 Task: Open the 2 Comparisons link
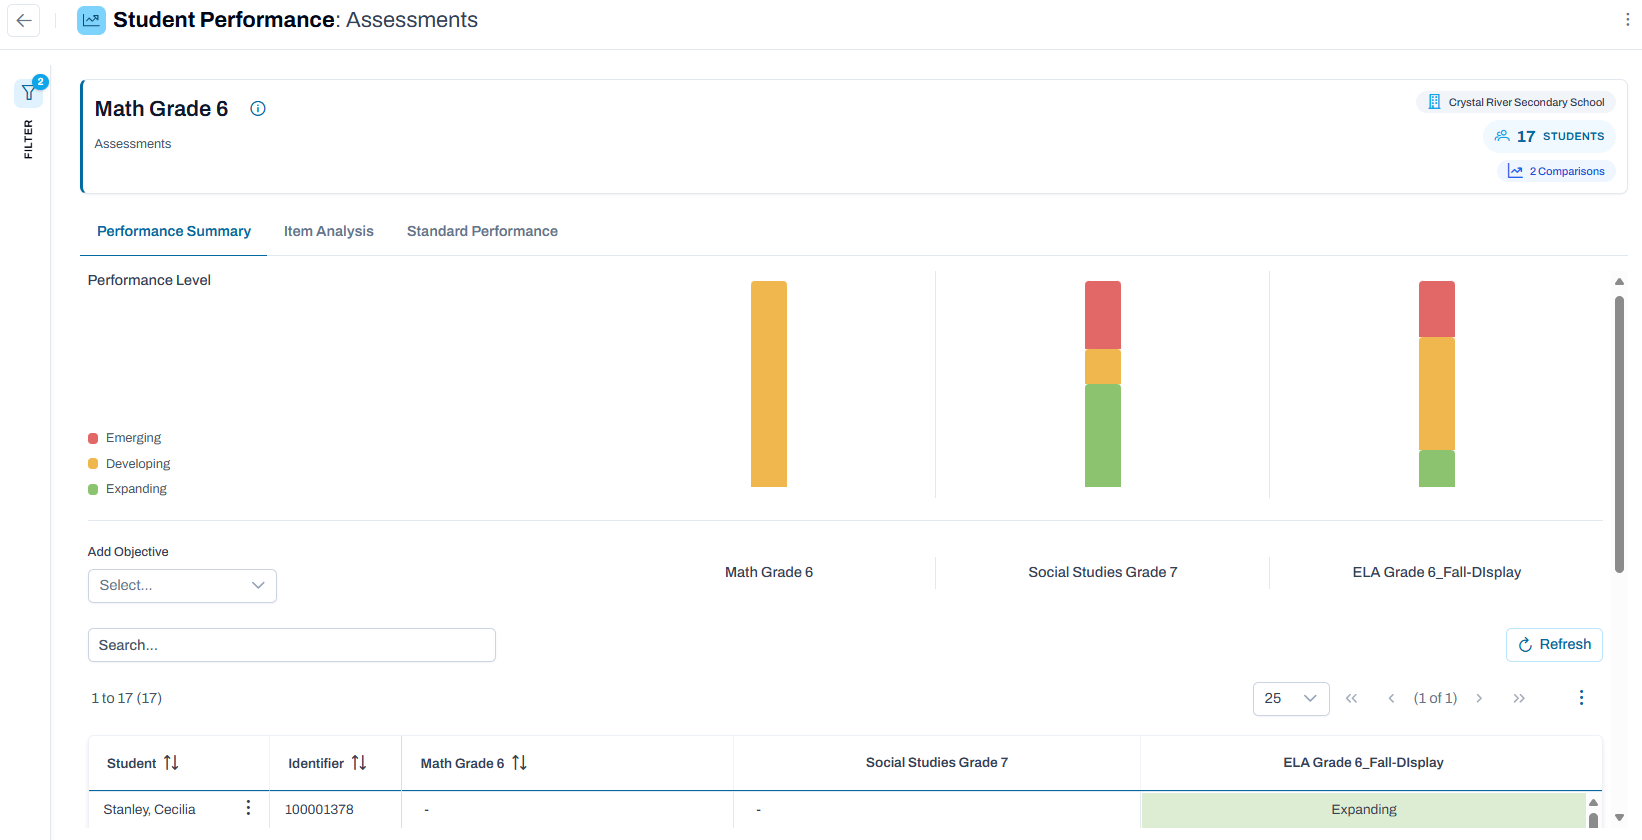1556,172
